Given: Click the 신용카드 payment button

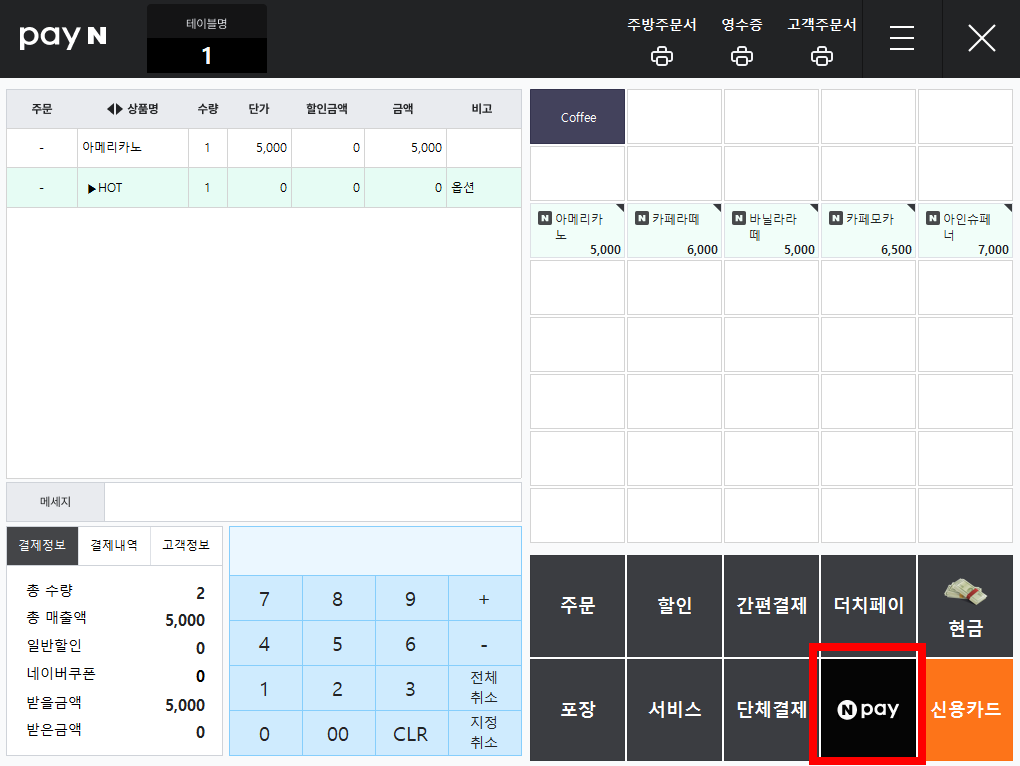Looking at the screenshot, I should click(965, 709).
